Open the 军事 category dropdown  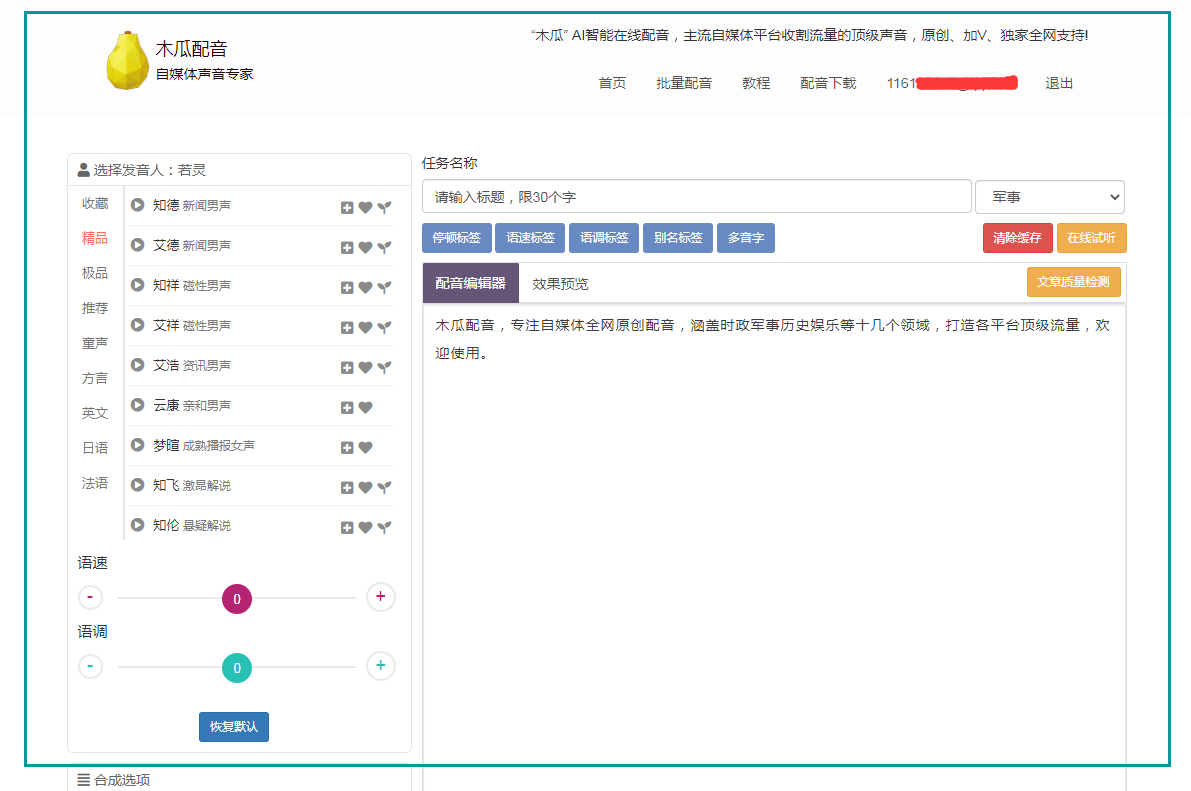pos(1049,197)
